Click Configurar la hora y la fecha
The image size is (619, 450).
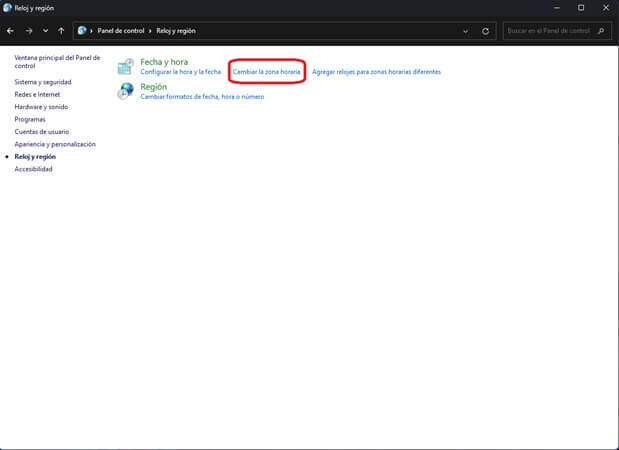[x=180, y=72]
